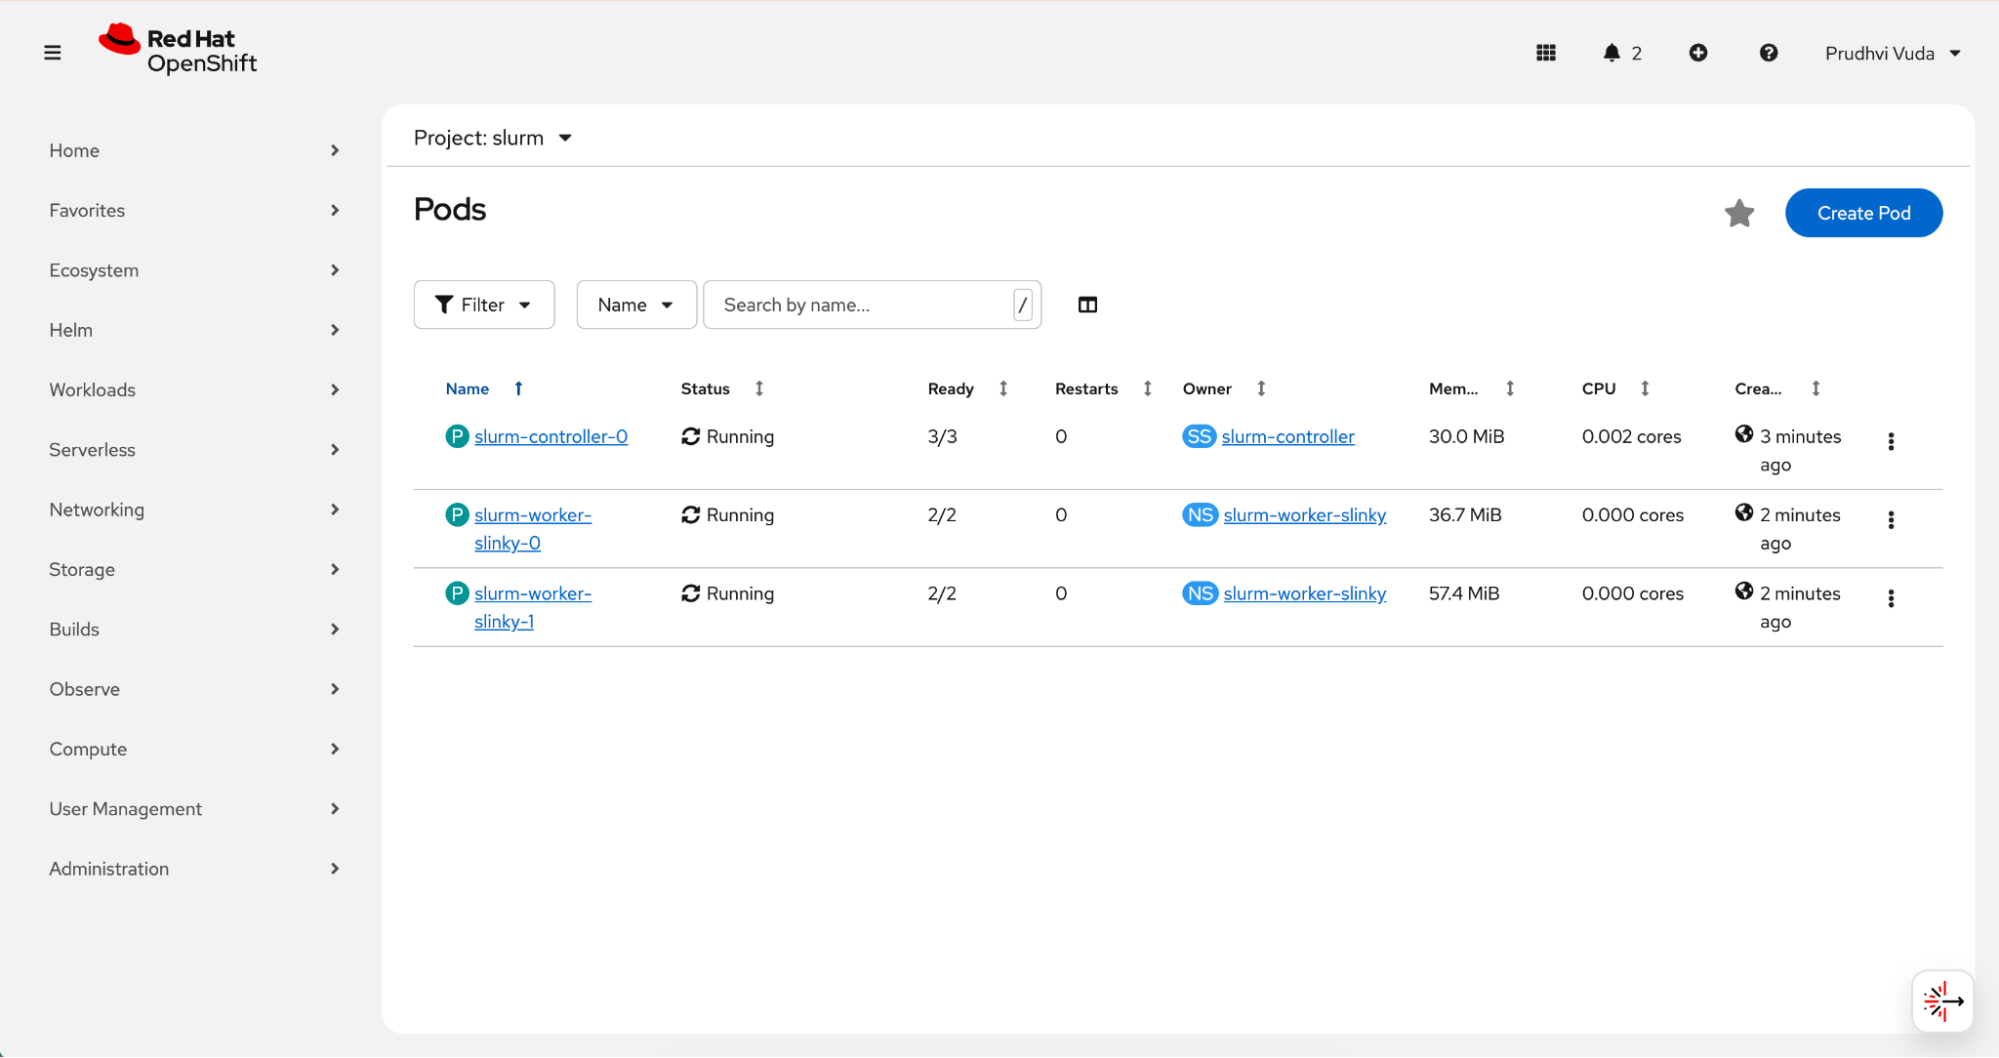Click the Create Pod button
This screenshot has height=1058, width=1999.
click(1863, 213)
